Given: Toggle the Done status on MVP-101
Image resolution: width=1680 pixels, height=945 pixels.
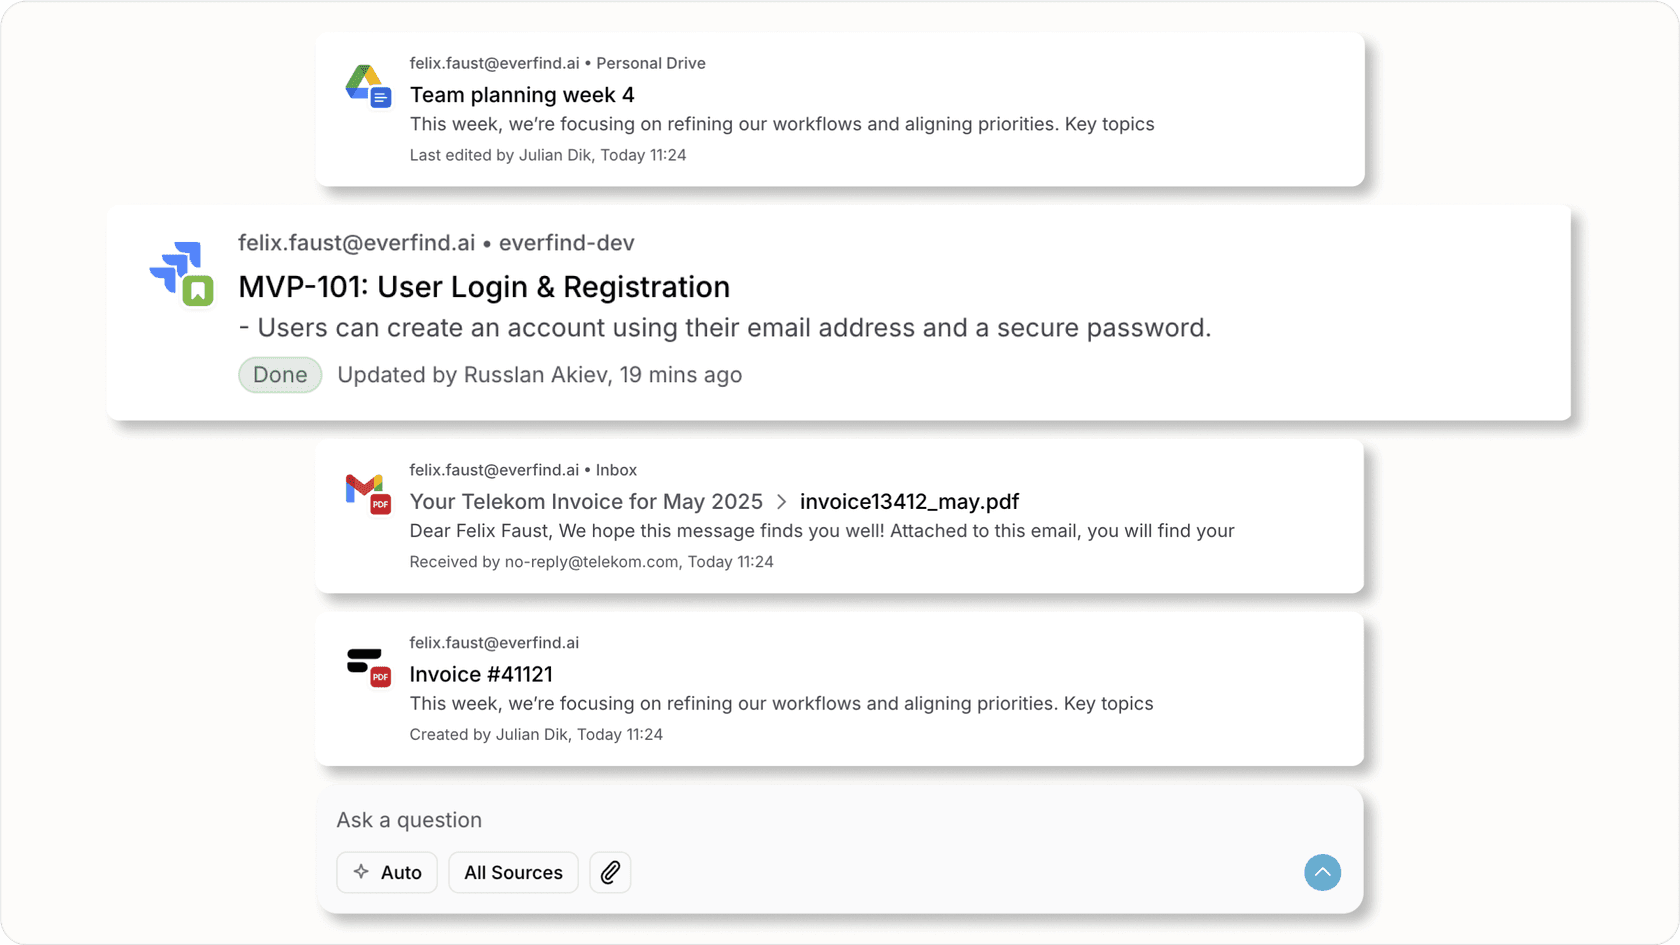Looking at the screenshot, I should [x=279, y=374].
